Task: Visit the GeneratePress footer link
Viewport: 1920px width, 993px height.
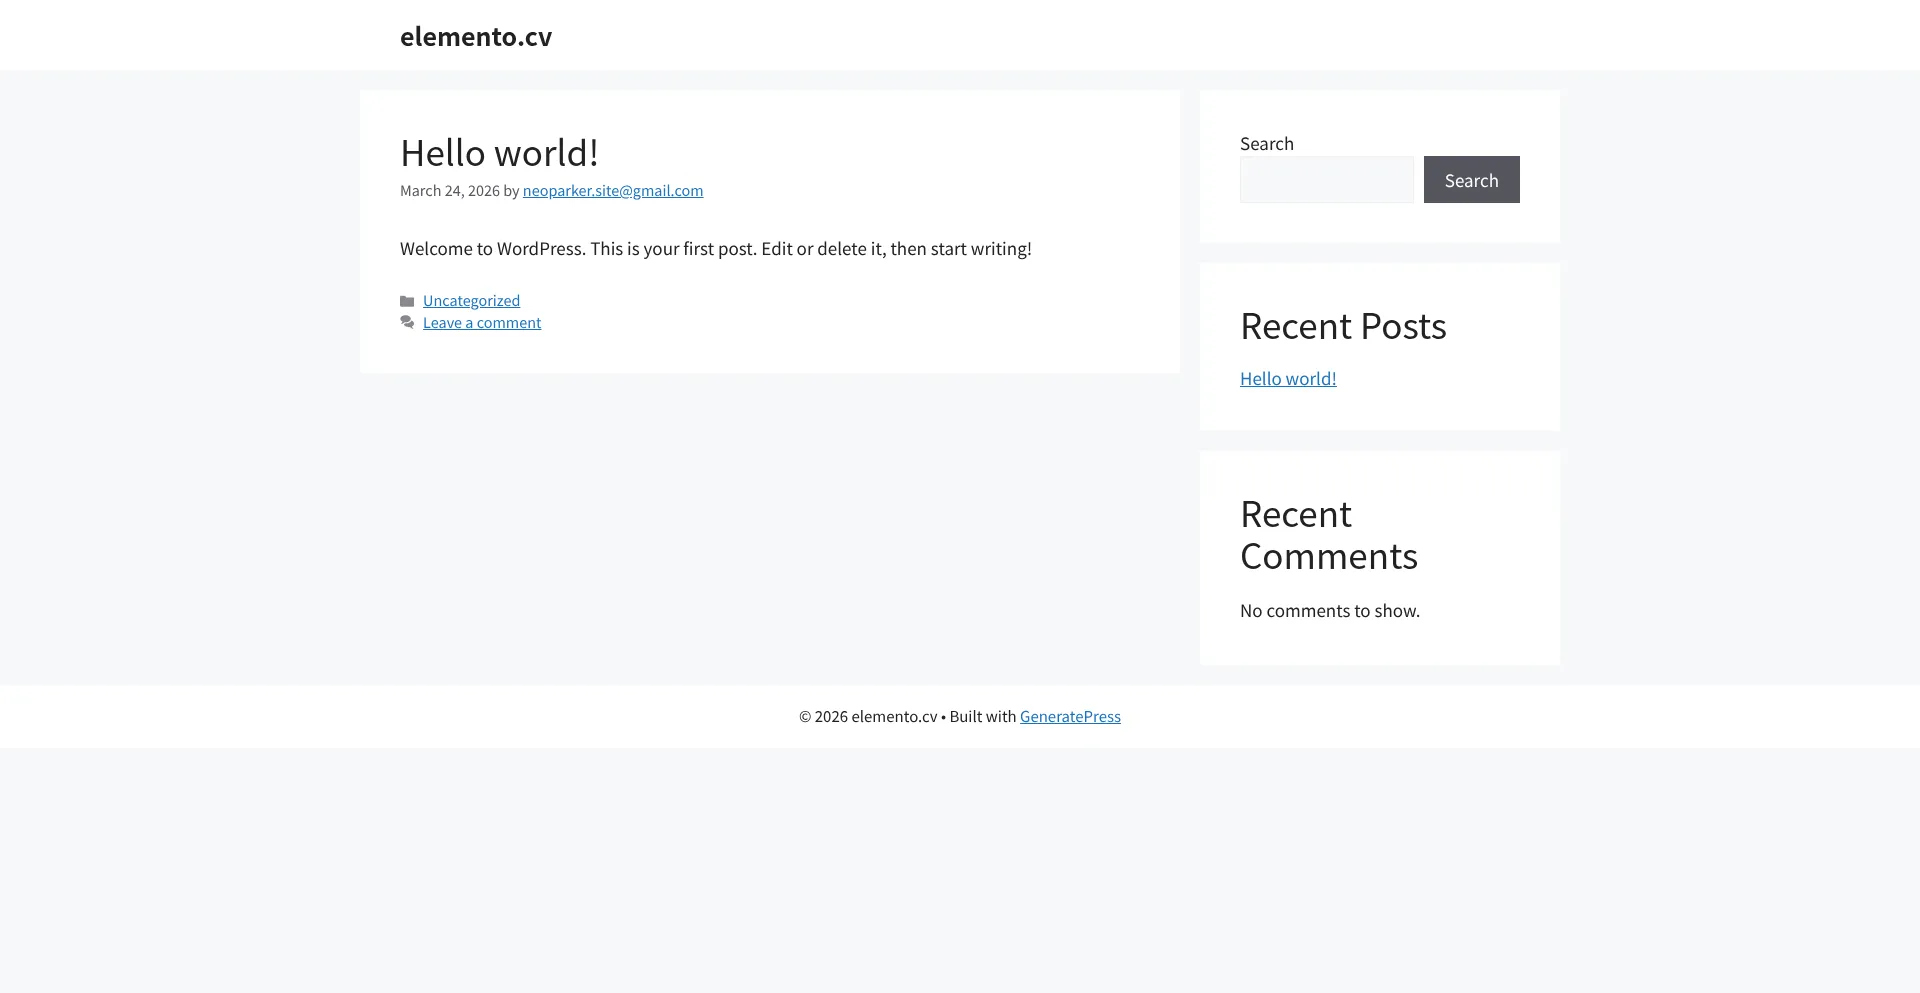Action: [1070, 717]
